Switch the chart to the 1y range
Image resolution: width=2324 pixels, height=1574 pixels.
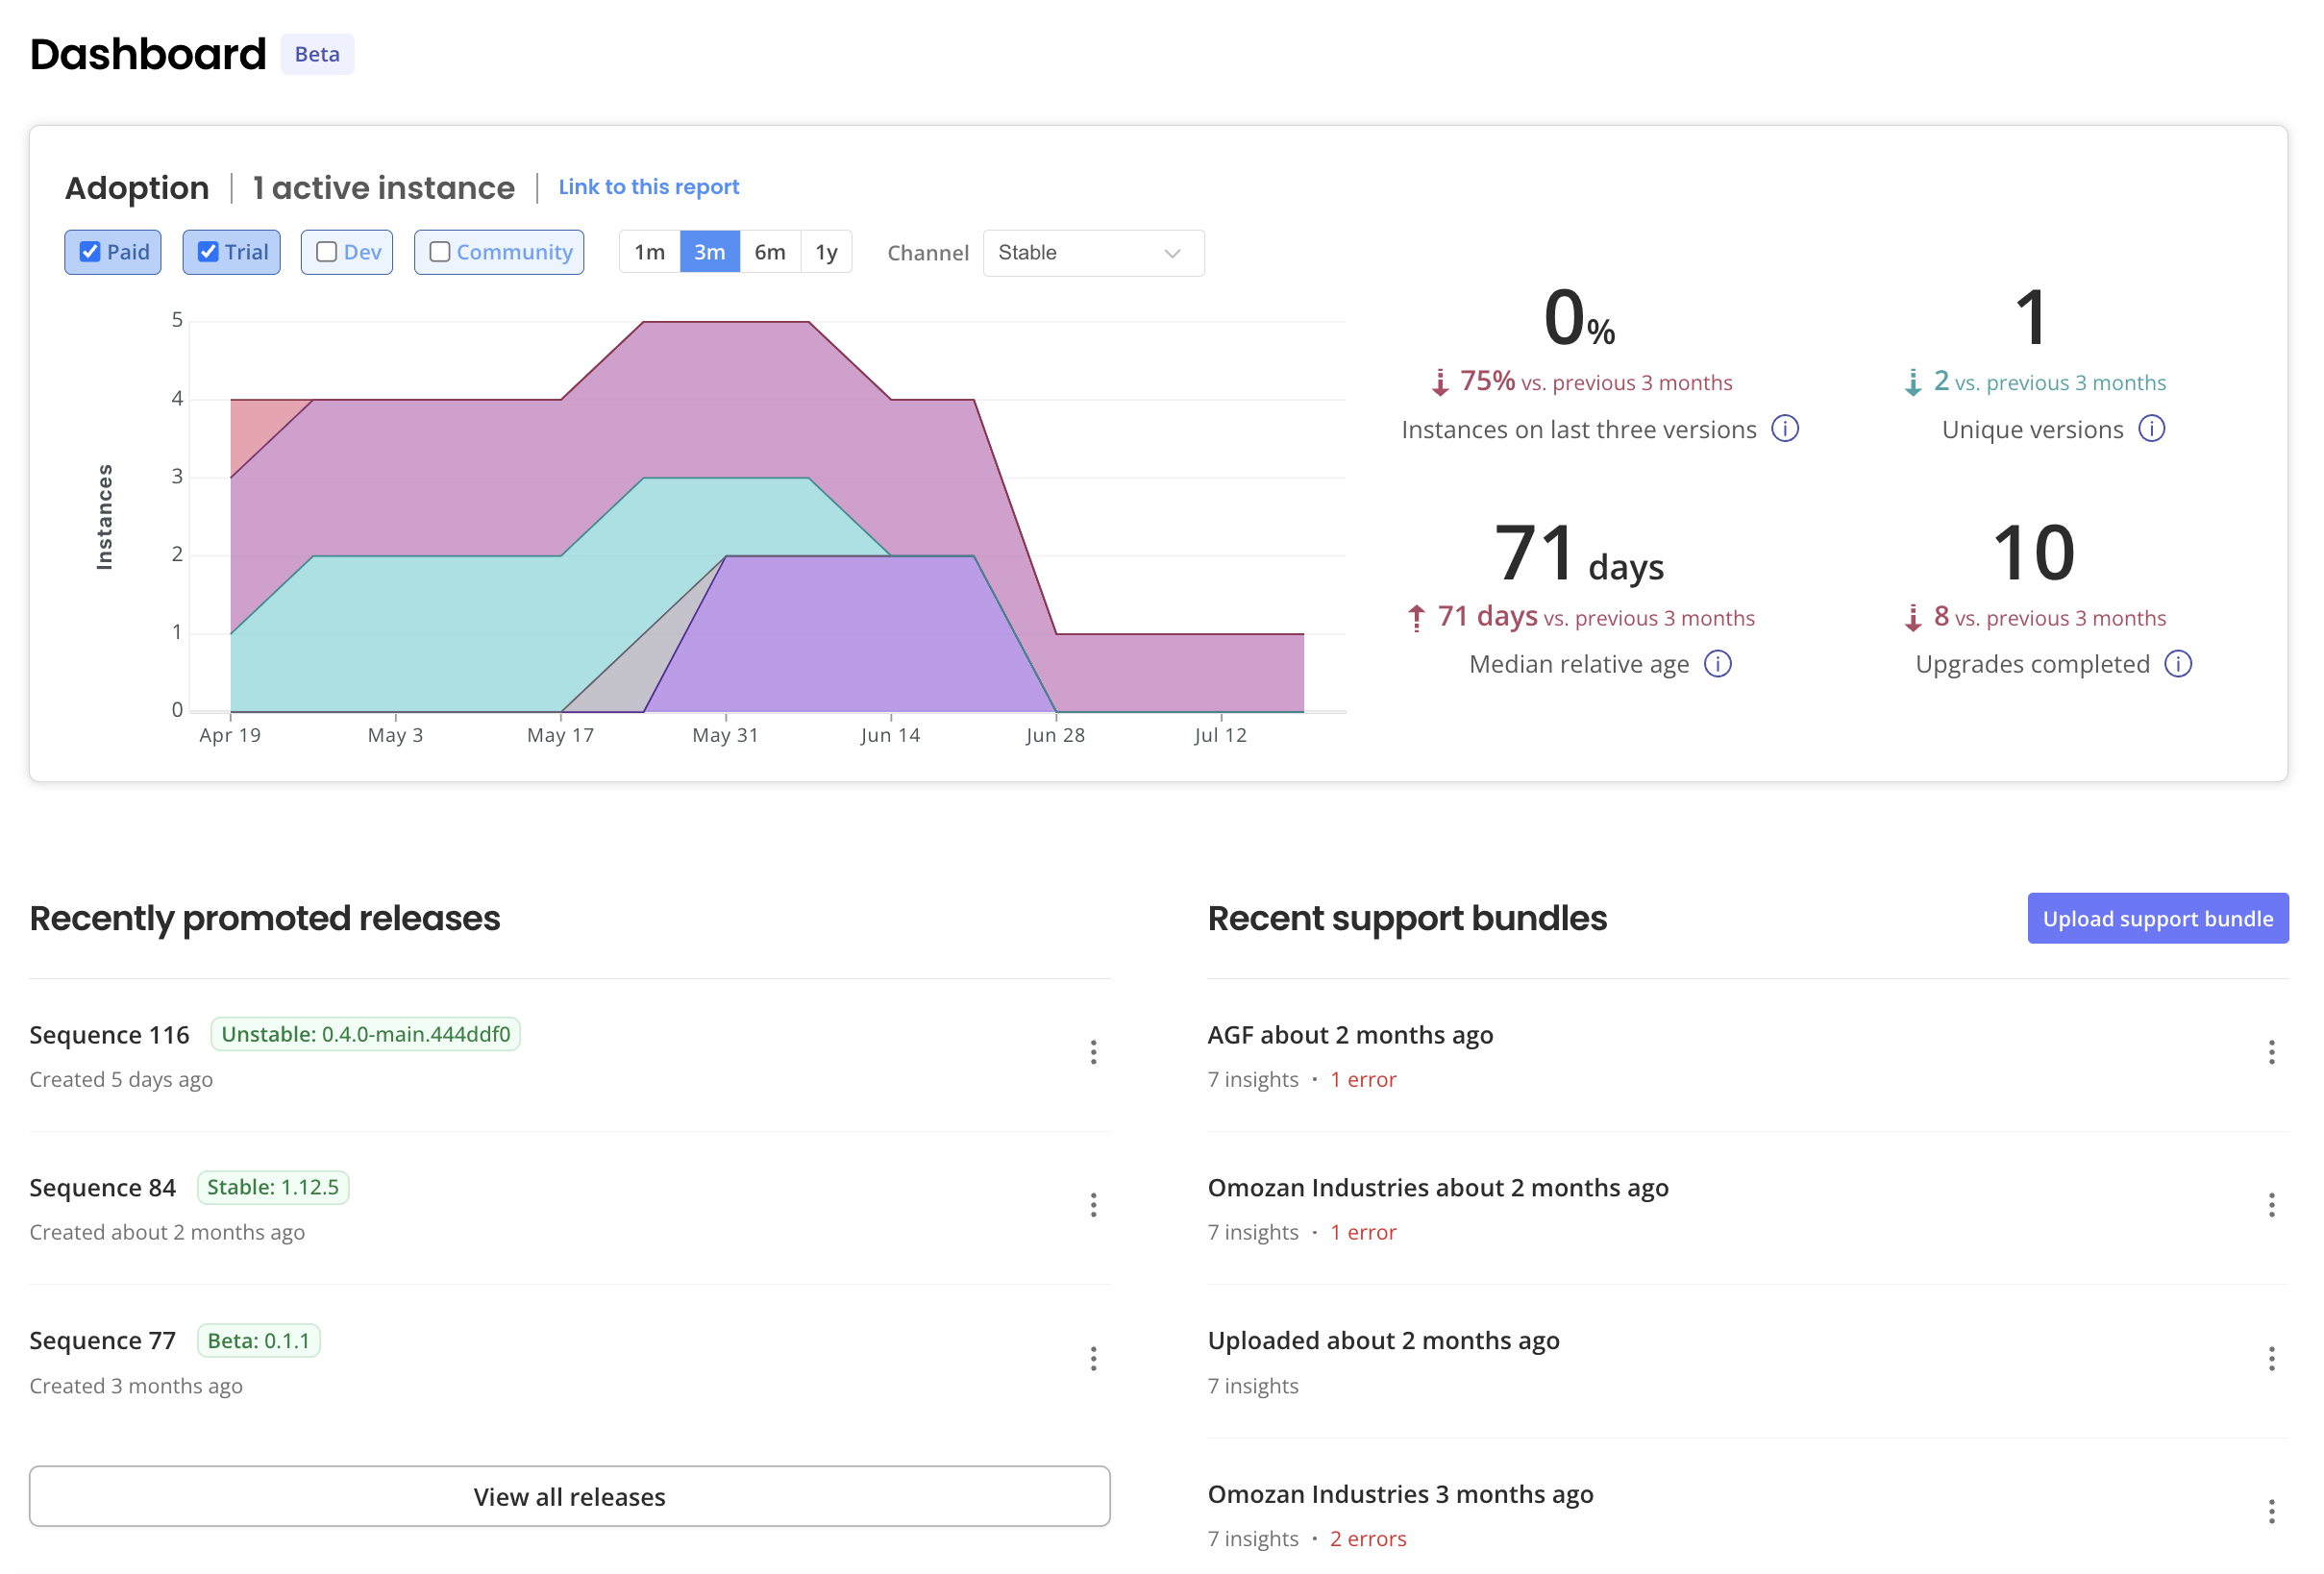[x=827, y=252]
